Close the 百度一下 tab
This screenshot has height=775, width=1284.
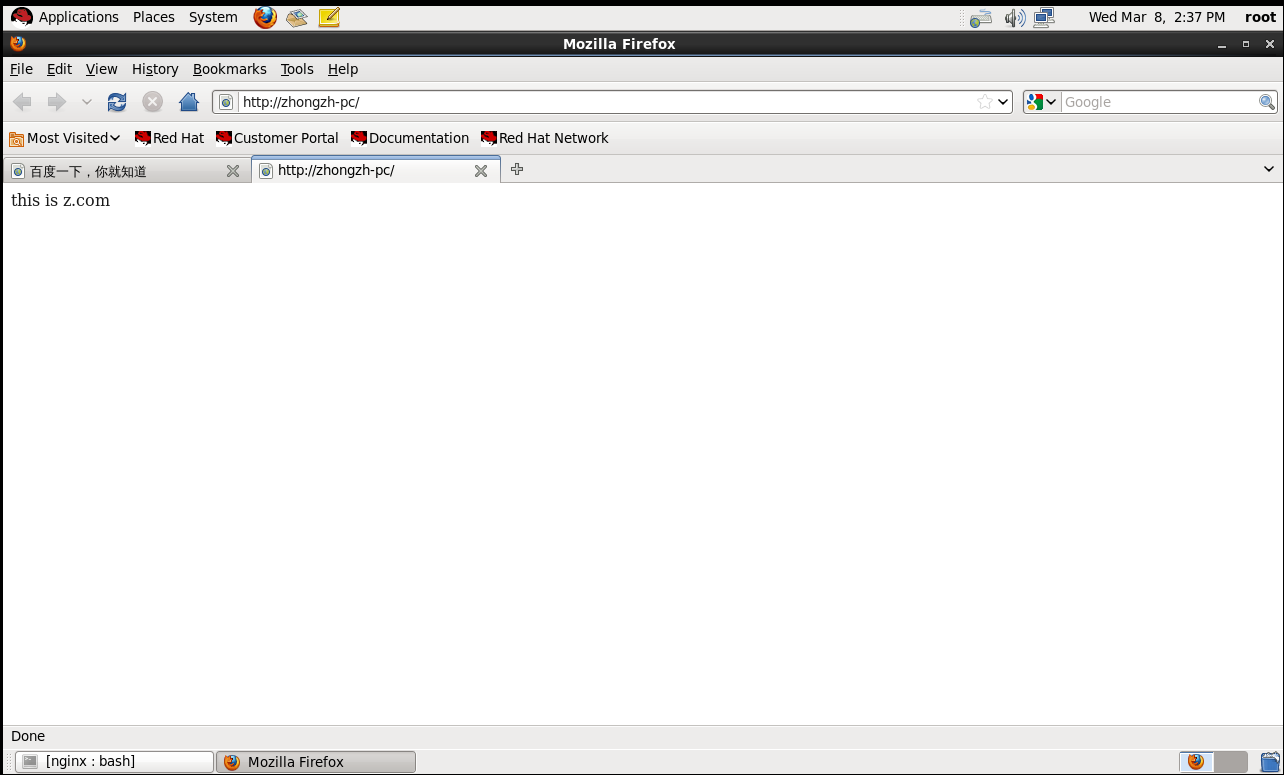pyautogui.click(x=233, y=171)
